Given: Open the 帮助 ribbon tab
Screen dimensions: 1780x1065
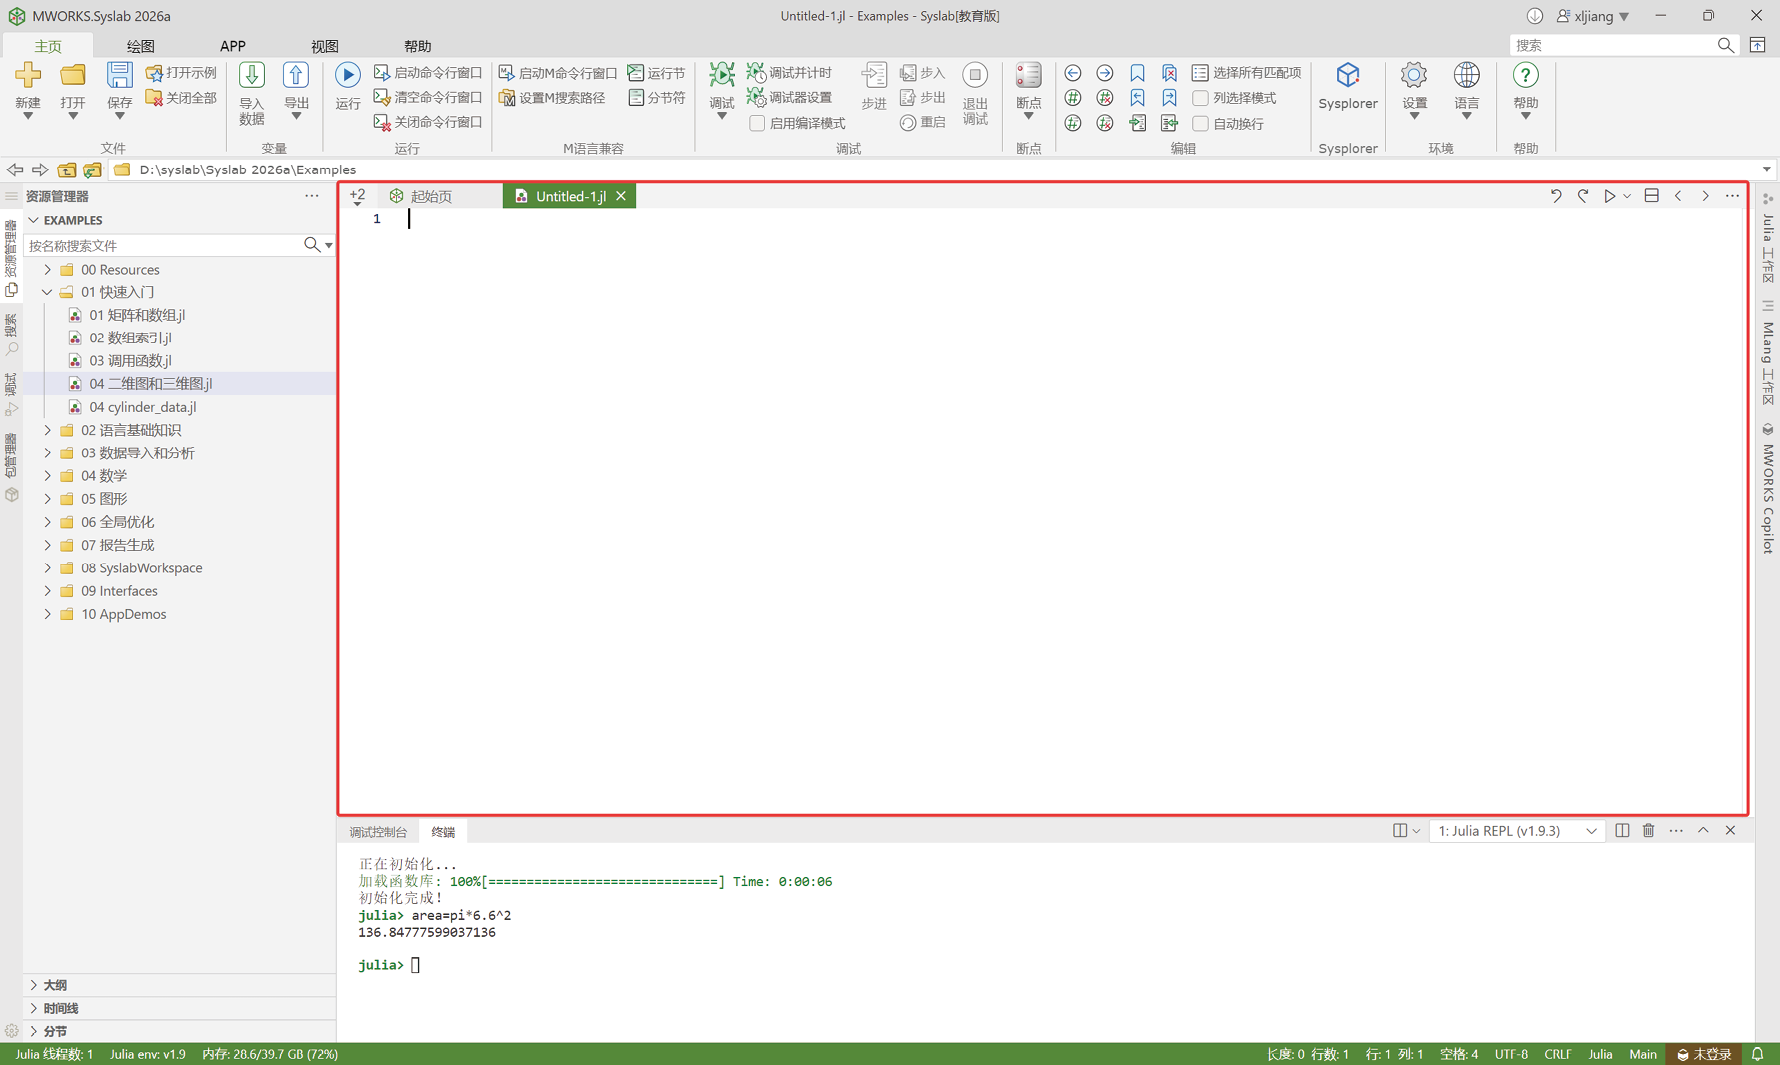Looking at the screenshot, I should pyautogui.click(x=417, y=46).
